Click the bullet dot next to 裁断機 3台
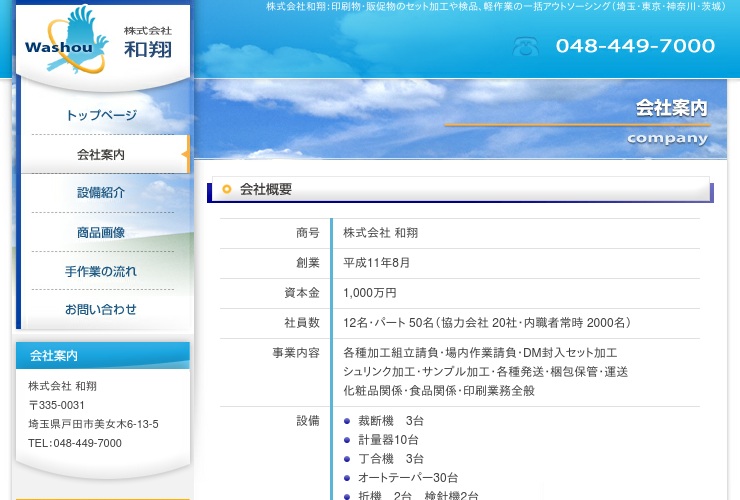Image resolution: width=740 pixels, height=500 pixels. click(347, 421)
